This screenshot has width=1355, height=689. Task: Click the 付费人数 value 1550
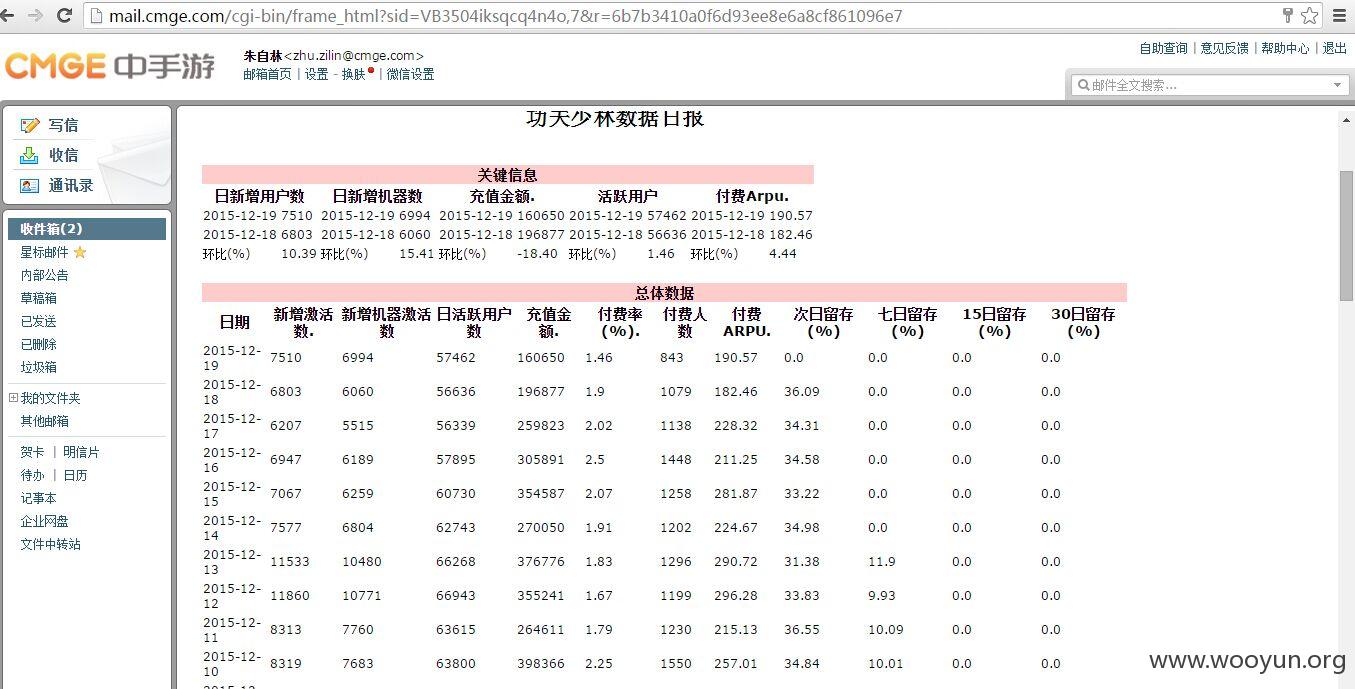(x=676, y=663)
